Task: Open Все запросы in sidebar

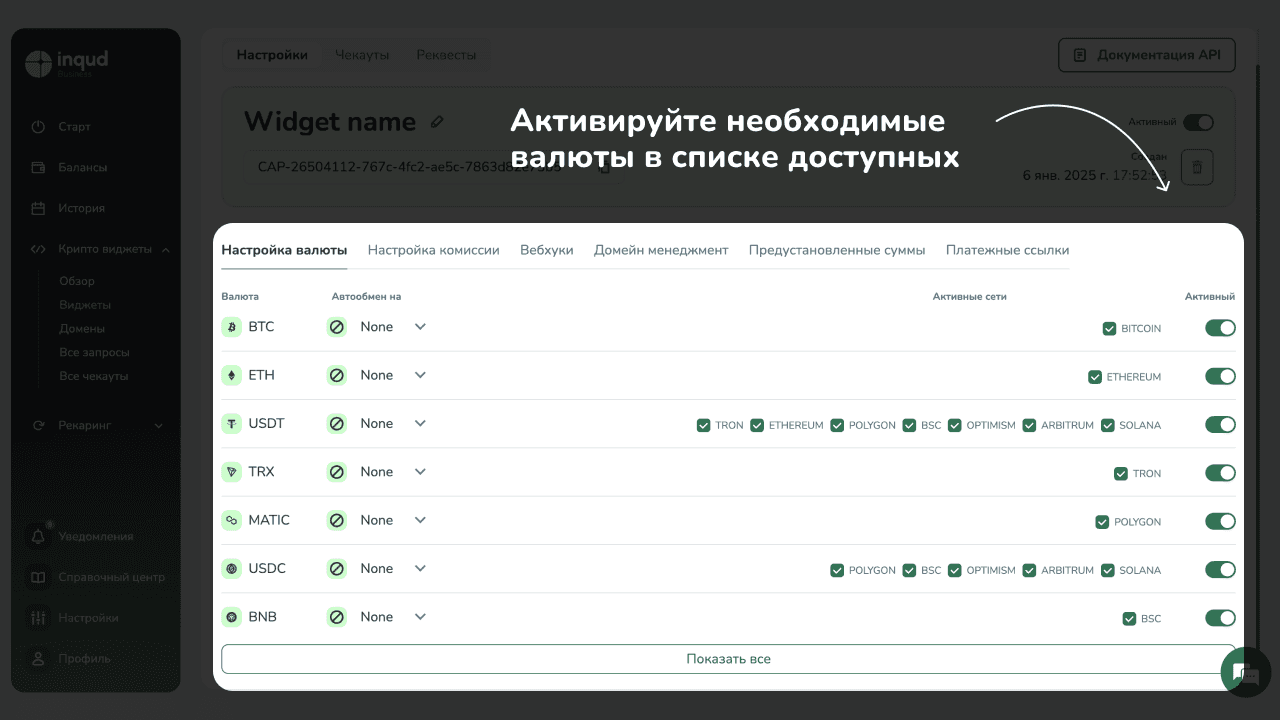Action: [x=94, y=353]
